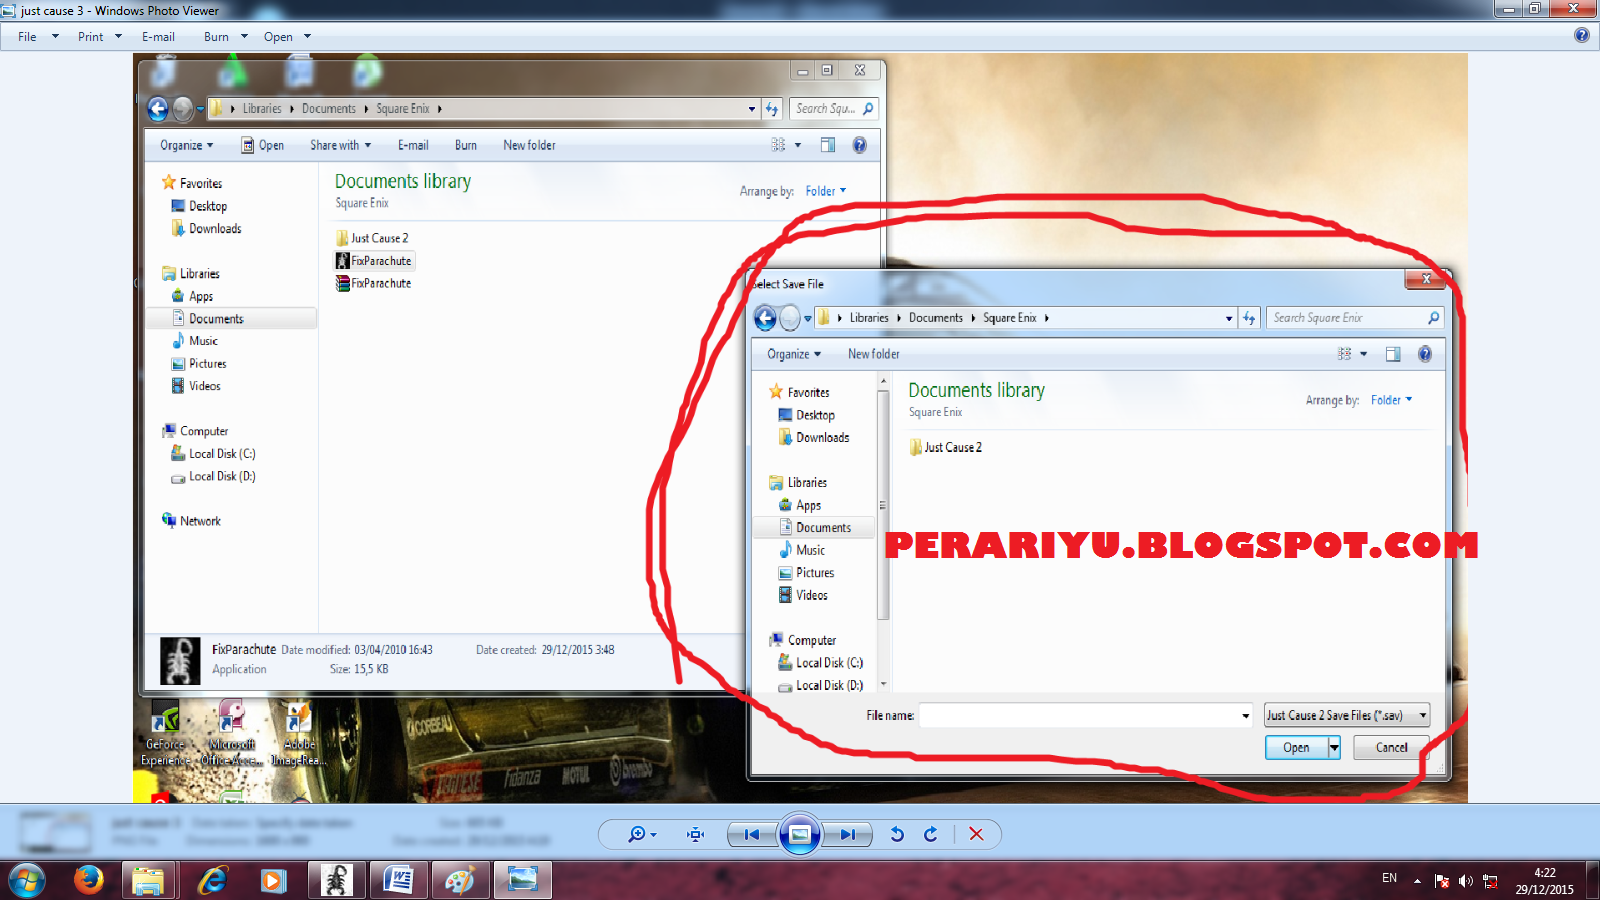Switch to Microsoft Word on the taskbar
This screenshot has height=900, width=1600.
pos(398,880)
